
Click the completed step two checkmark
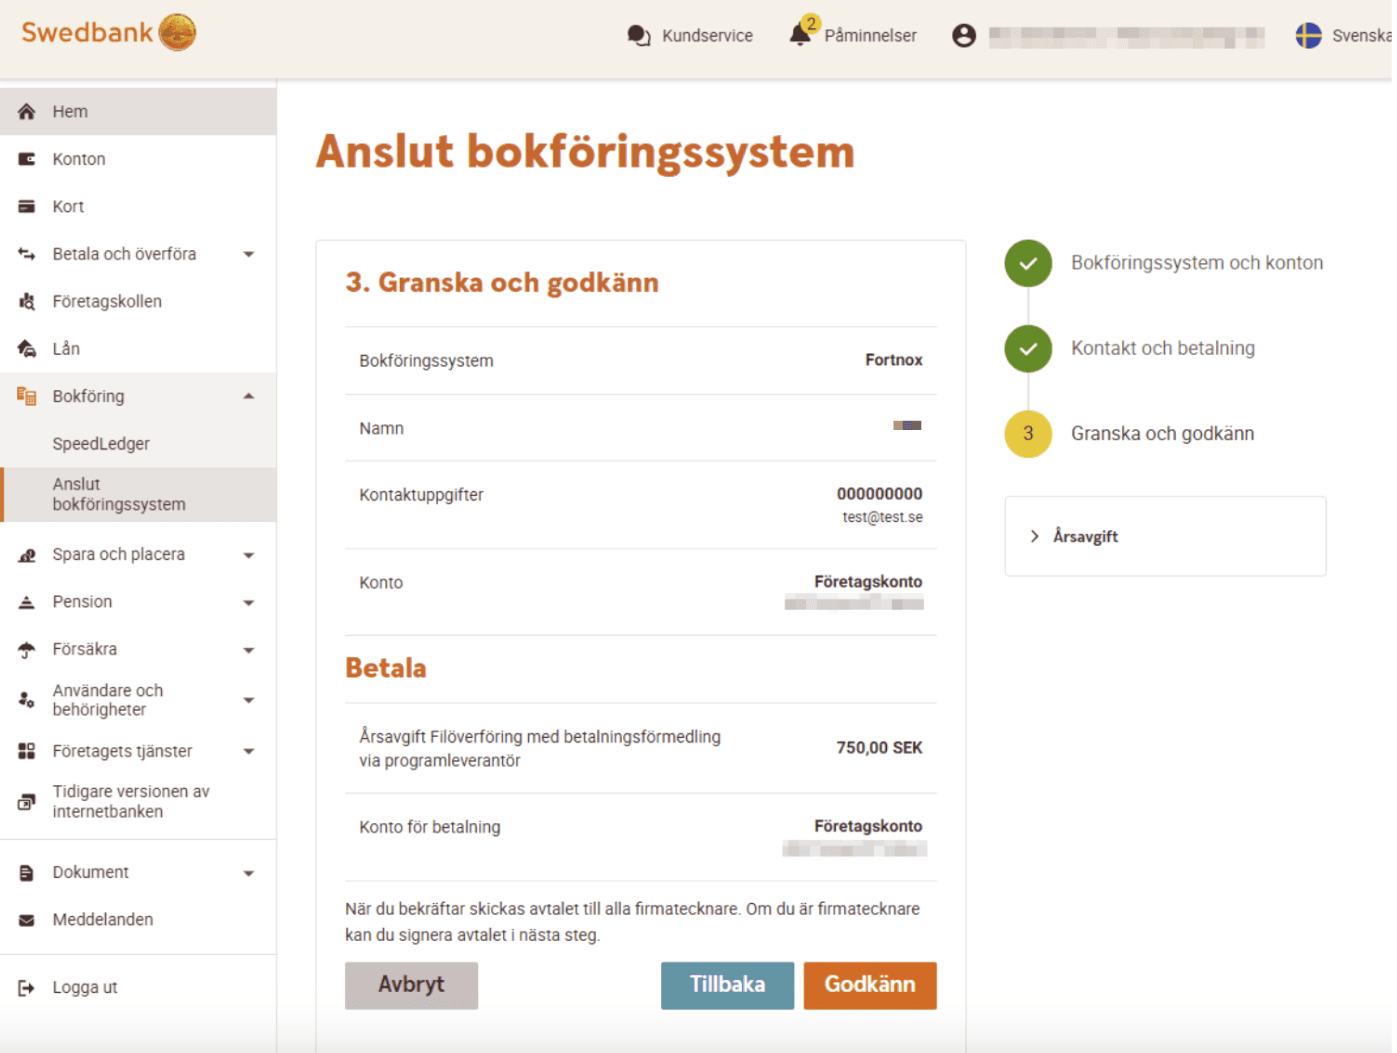coord(1028,349)
